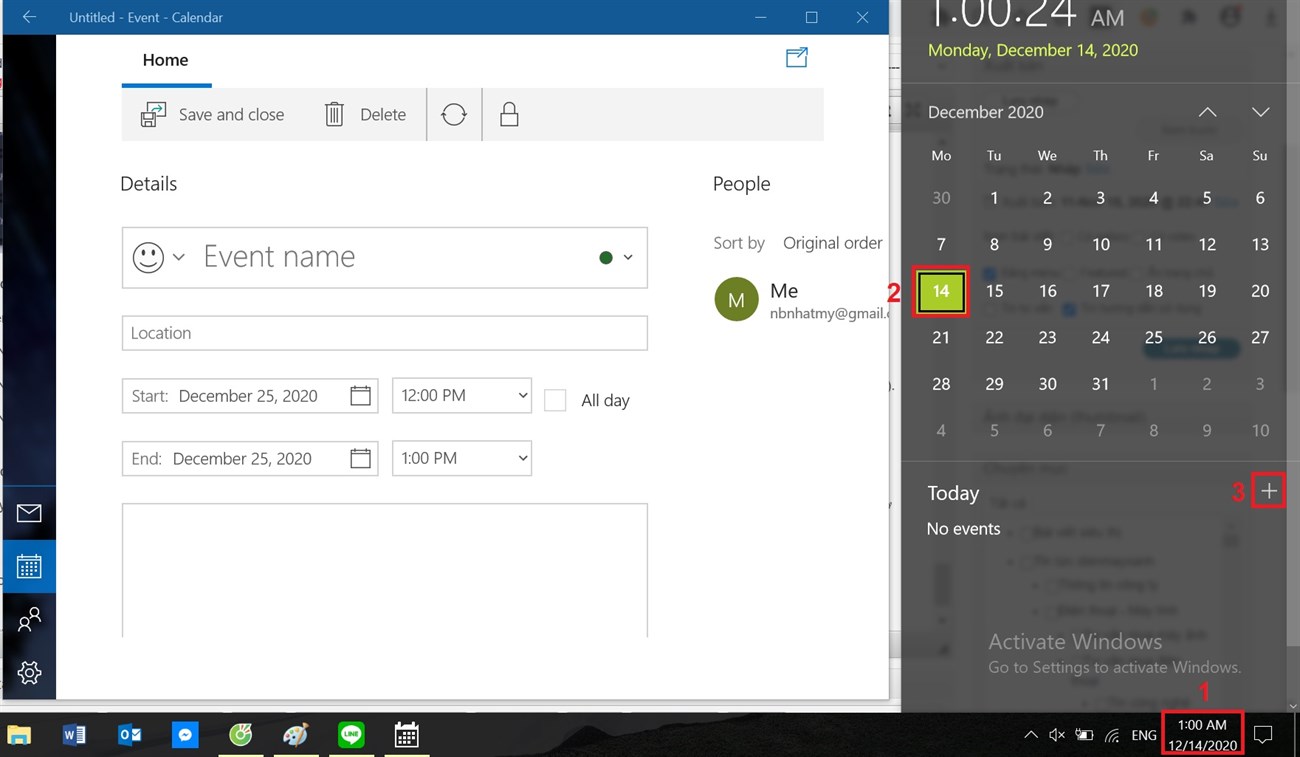
Task: Select the Me attendee avatar
Action: (737, 300)
